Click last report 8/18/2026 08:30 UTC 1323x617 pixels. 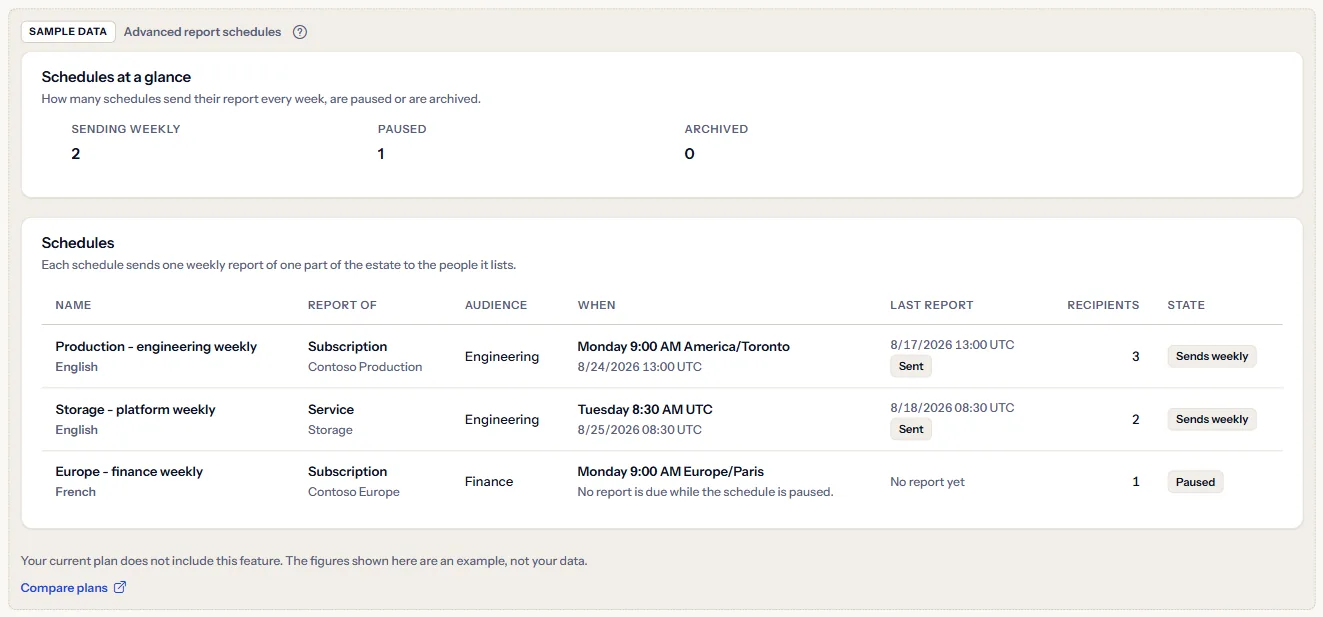pos(952,408)
